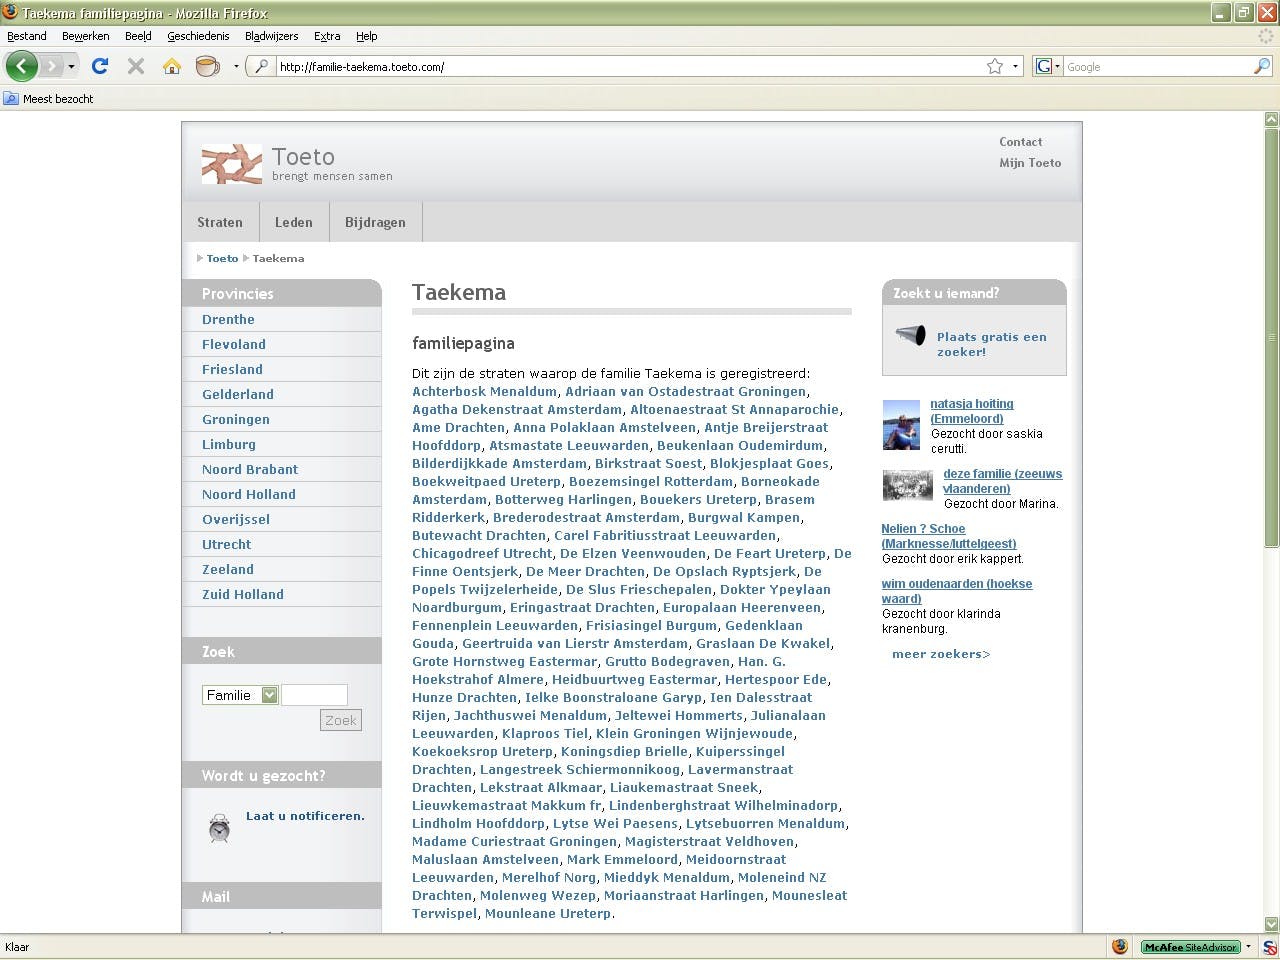Select the Friesland province link

coord(232,369)
